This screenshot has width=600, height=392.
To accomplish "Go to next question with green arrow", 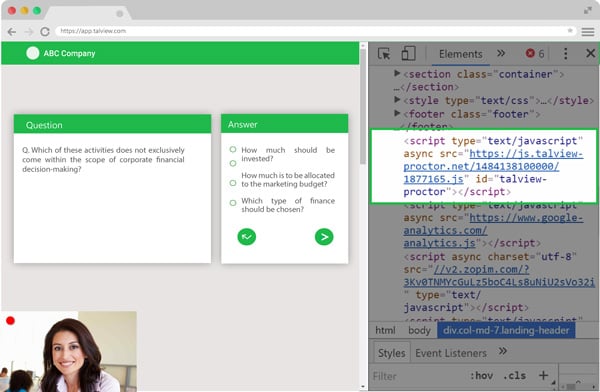I will tap(324, 237).
